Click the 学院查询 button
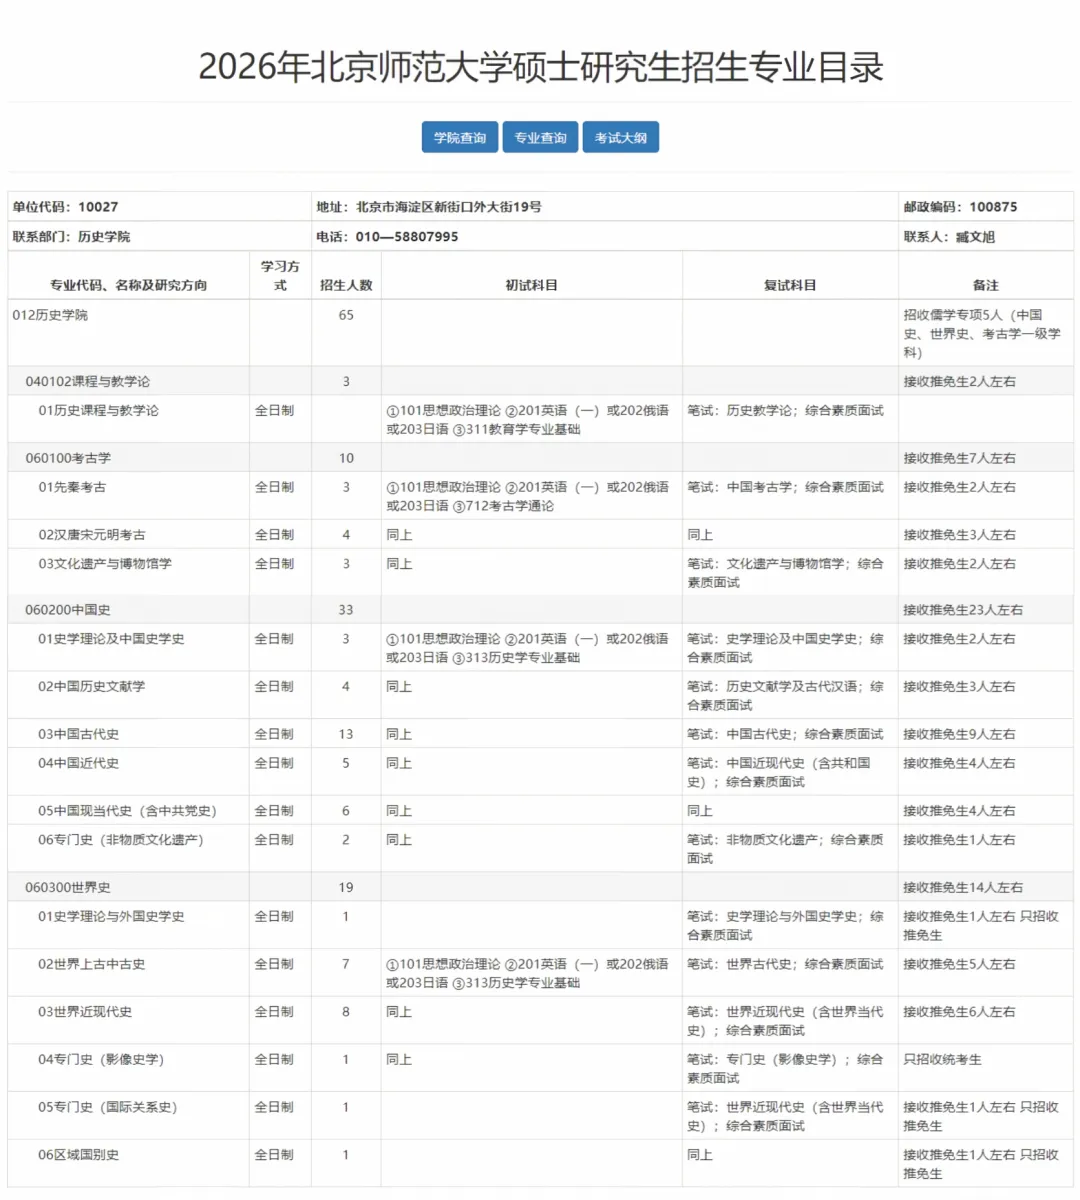 pyautogui.click(x=460, y=138)
